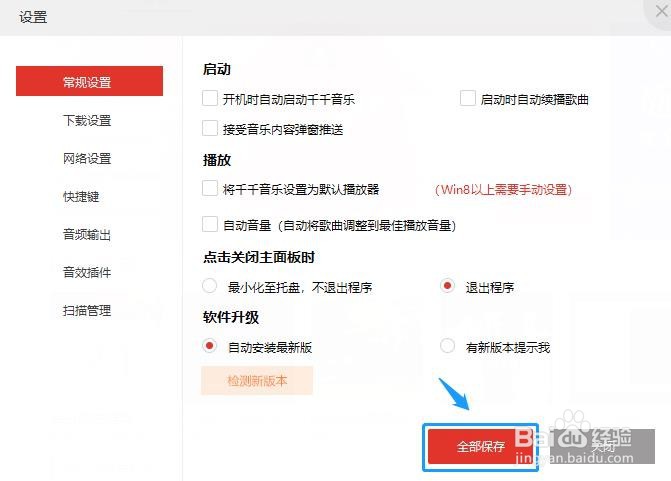Close the 设置 dialog with X
Viewport: 671px width, 481px height.
coord(662,11)
